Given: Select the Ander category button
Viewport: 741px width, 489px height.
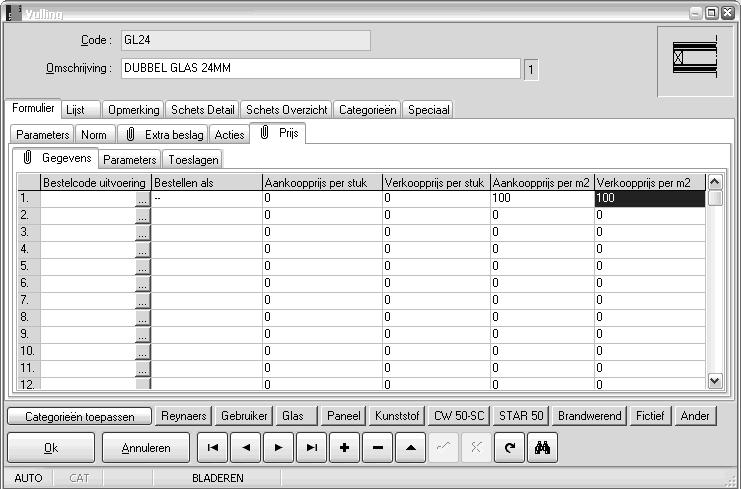Looking at the screenshot, I should [x=695, y=416].
